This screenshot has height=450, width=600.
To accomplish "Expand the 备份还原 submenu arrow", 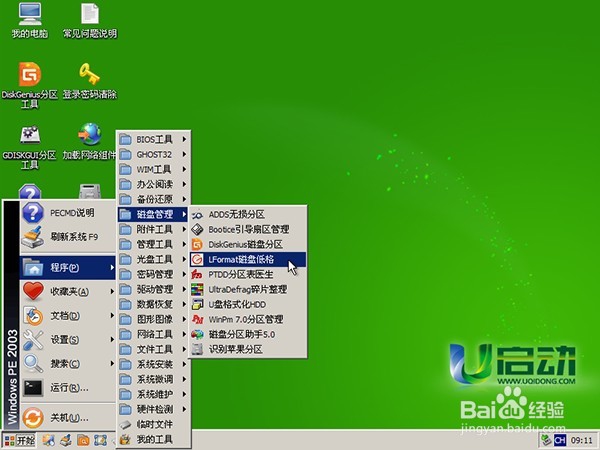I will tap(184, 199).
